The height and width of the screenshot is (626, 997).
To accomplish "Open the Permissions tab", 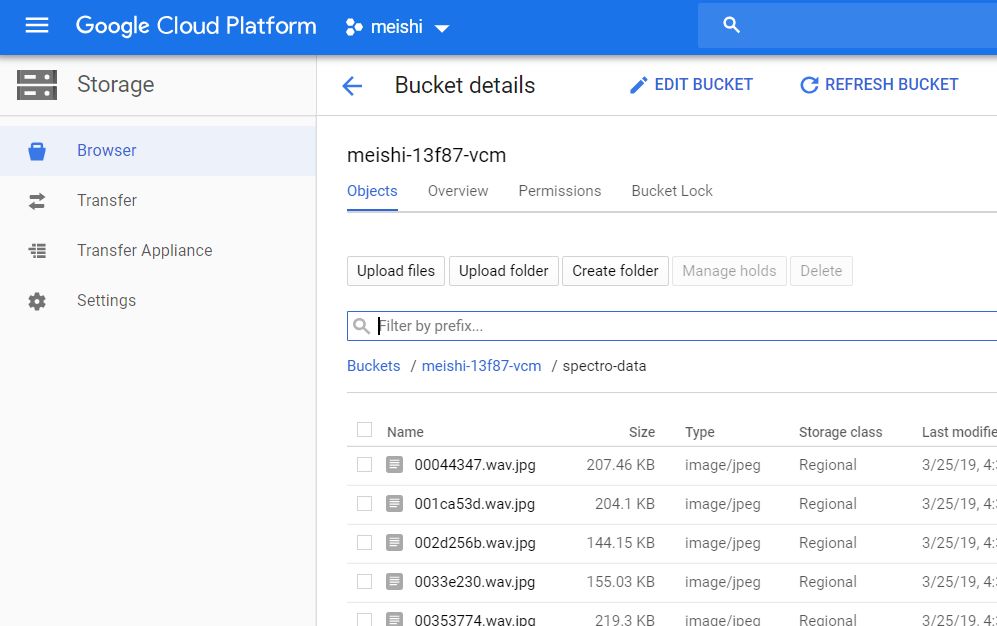I will point(559,191).
